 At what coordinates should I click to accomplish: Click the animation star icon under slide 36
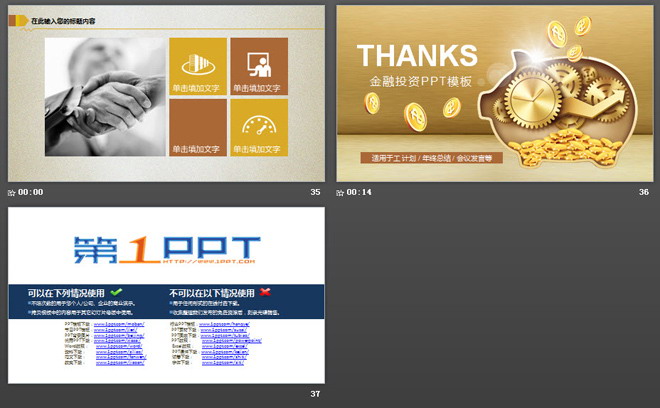tap(340, 192)
